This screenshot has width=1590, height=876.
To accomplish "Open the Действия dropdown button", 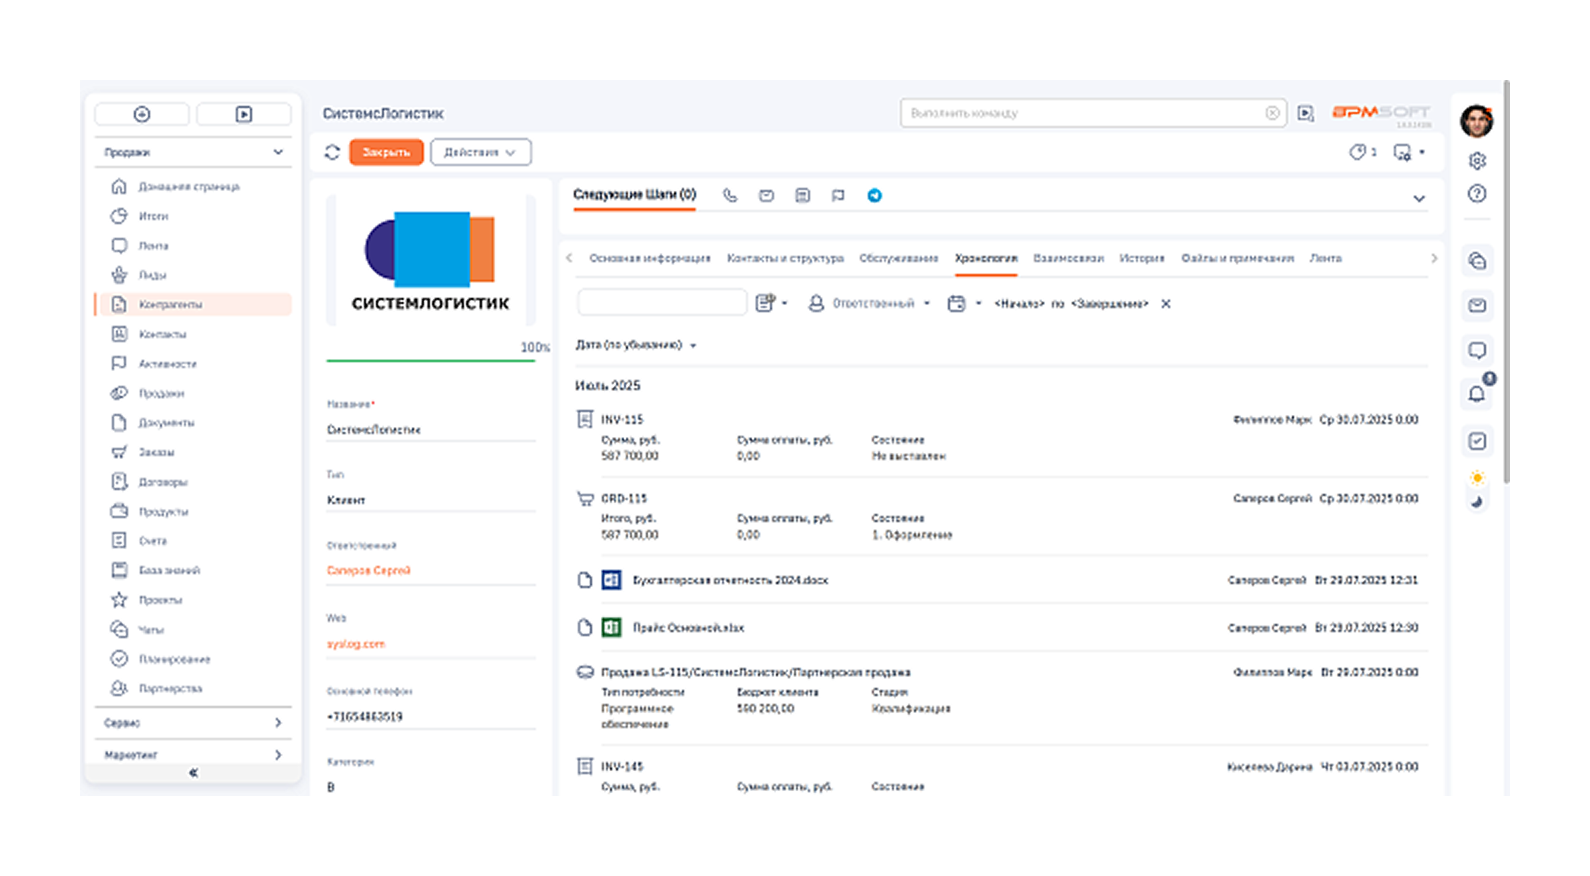I will coord(480,152).
